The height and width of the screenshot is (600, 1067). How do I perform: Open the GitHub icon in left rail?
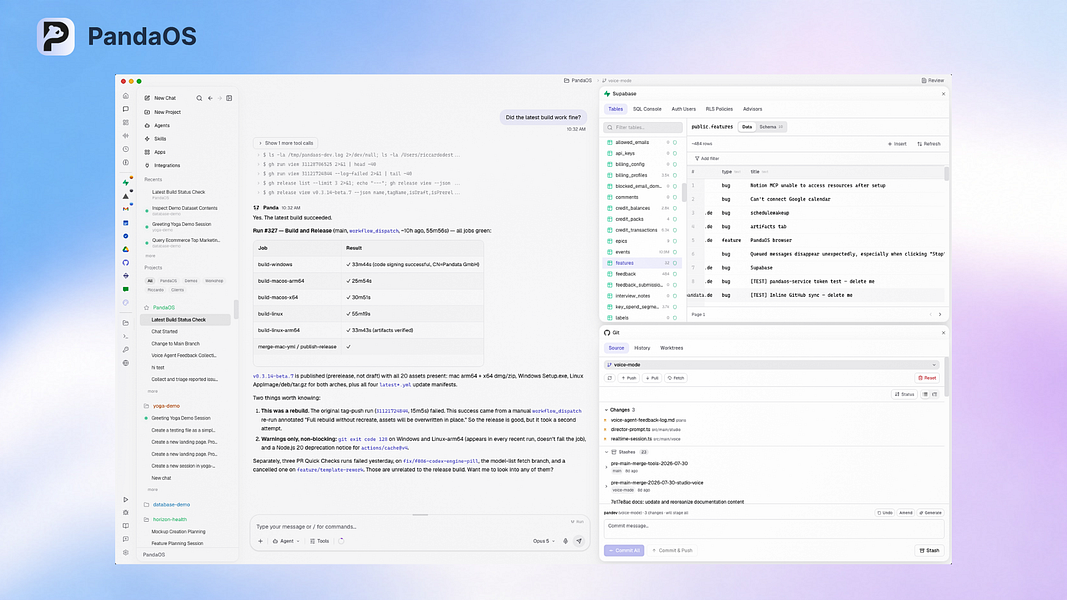[125, 263]
